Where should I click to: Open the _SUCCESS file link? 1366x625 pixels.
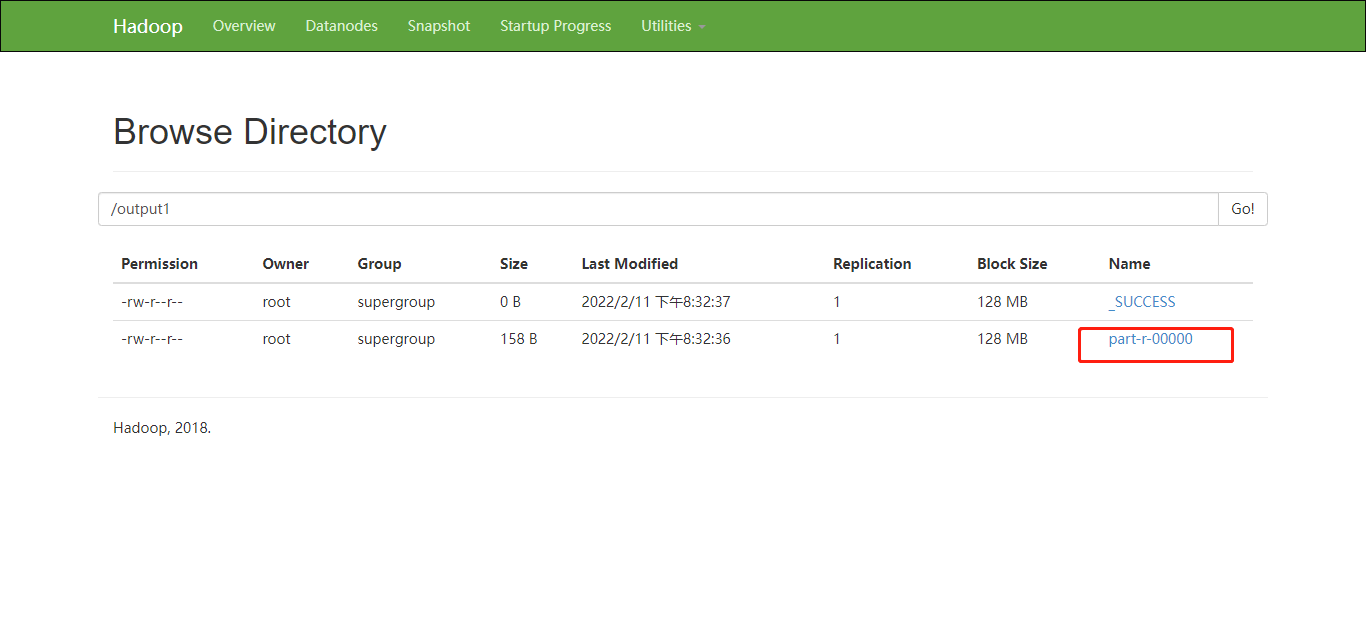[1142, 302]
